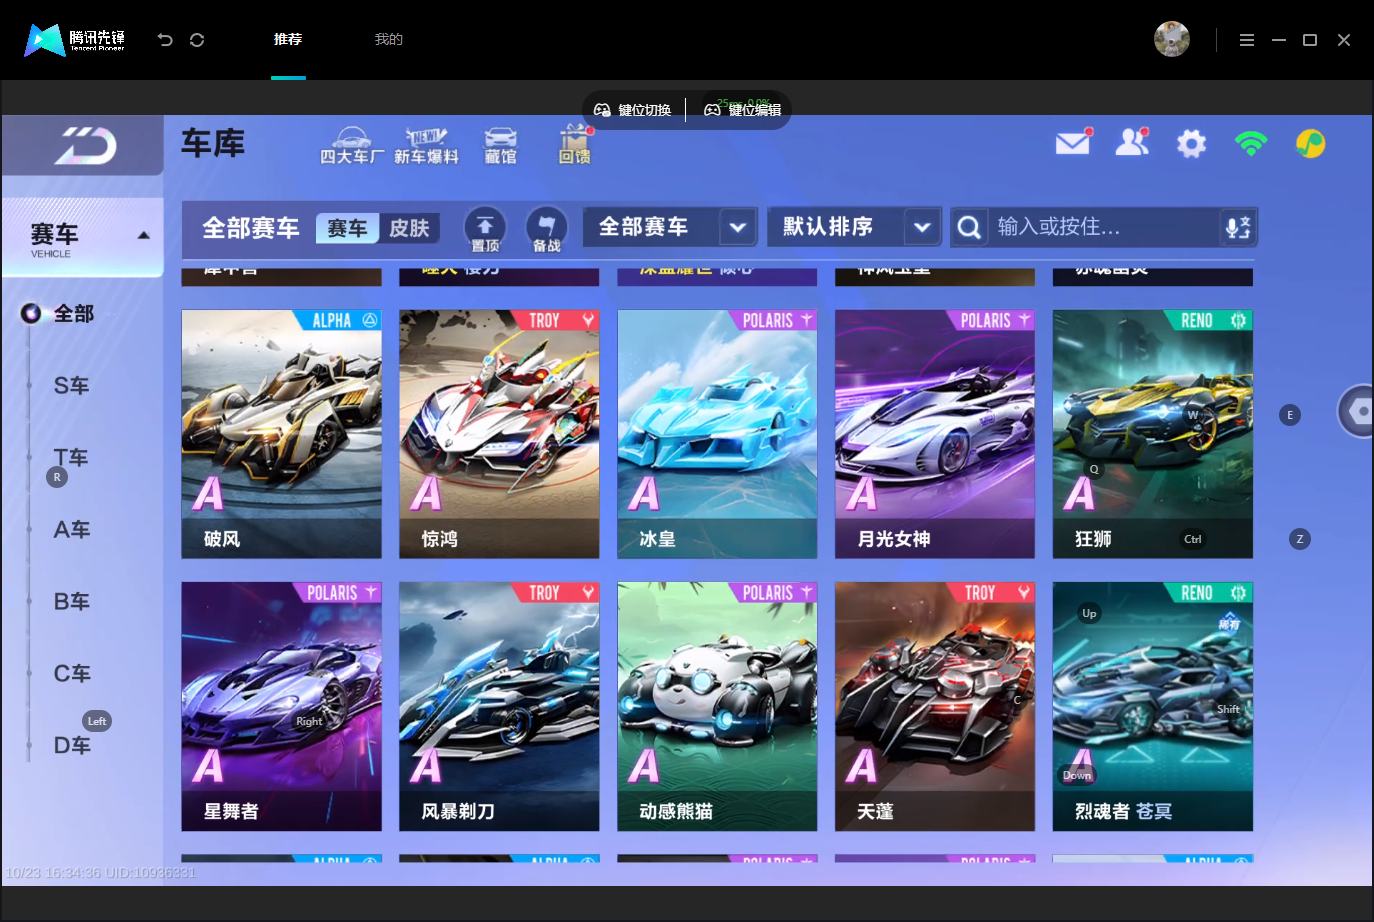Open the friends icon
1374x922 pixels.
(1132, 143)
